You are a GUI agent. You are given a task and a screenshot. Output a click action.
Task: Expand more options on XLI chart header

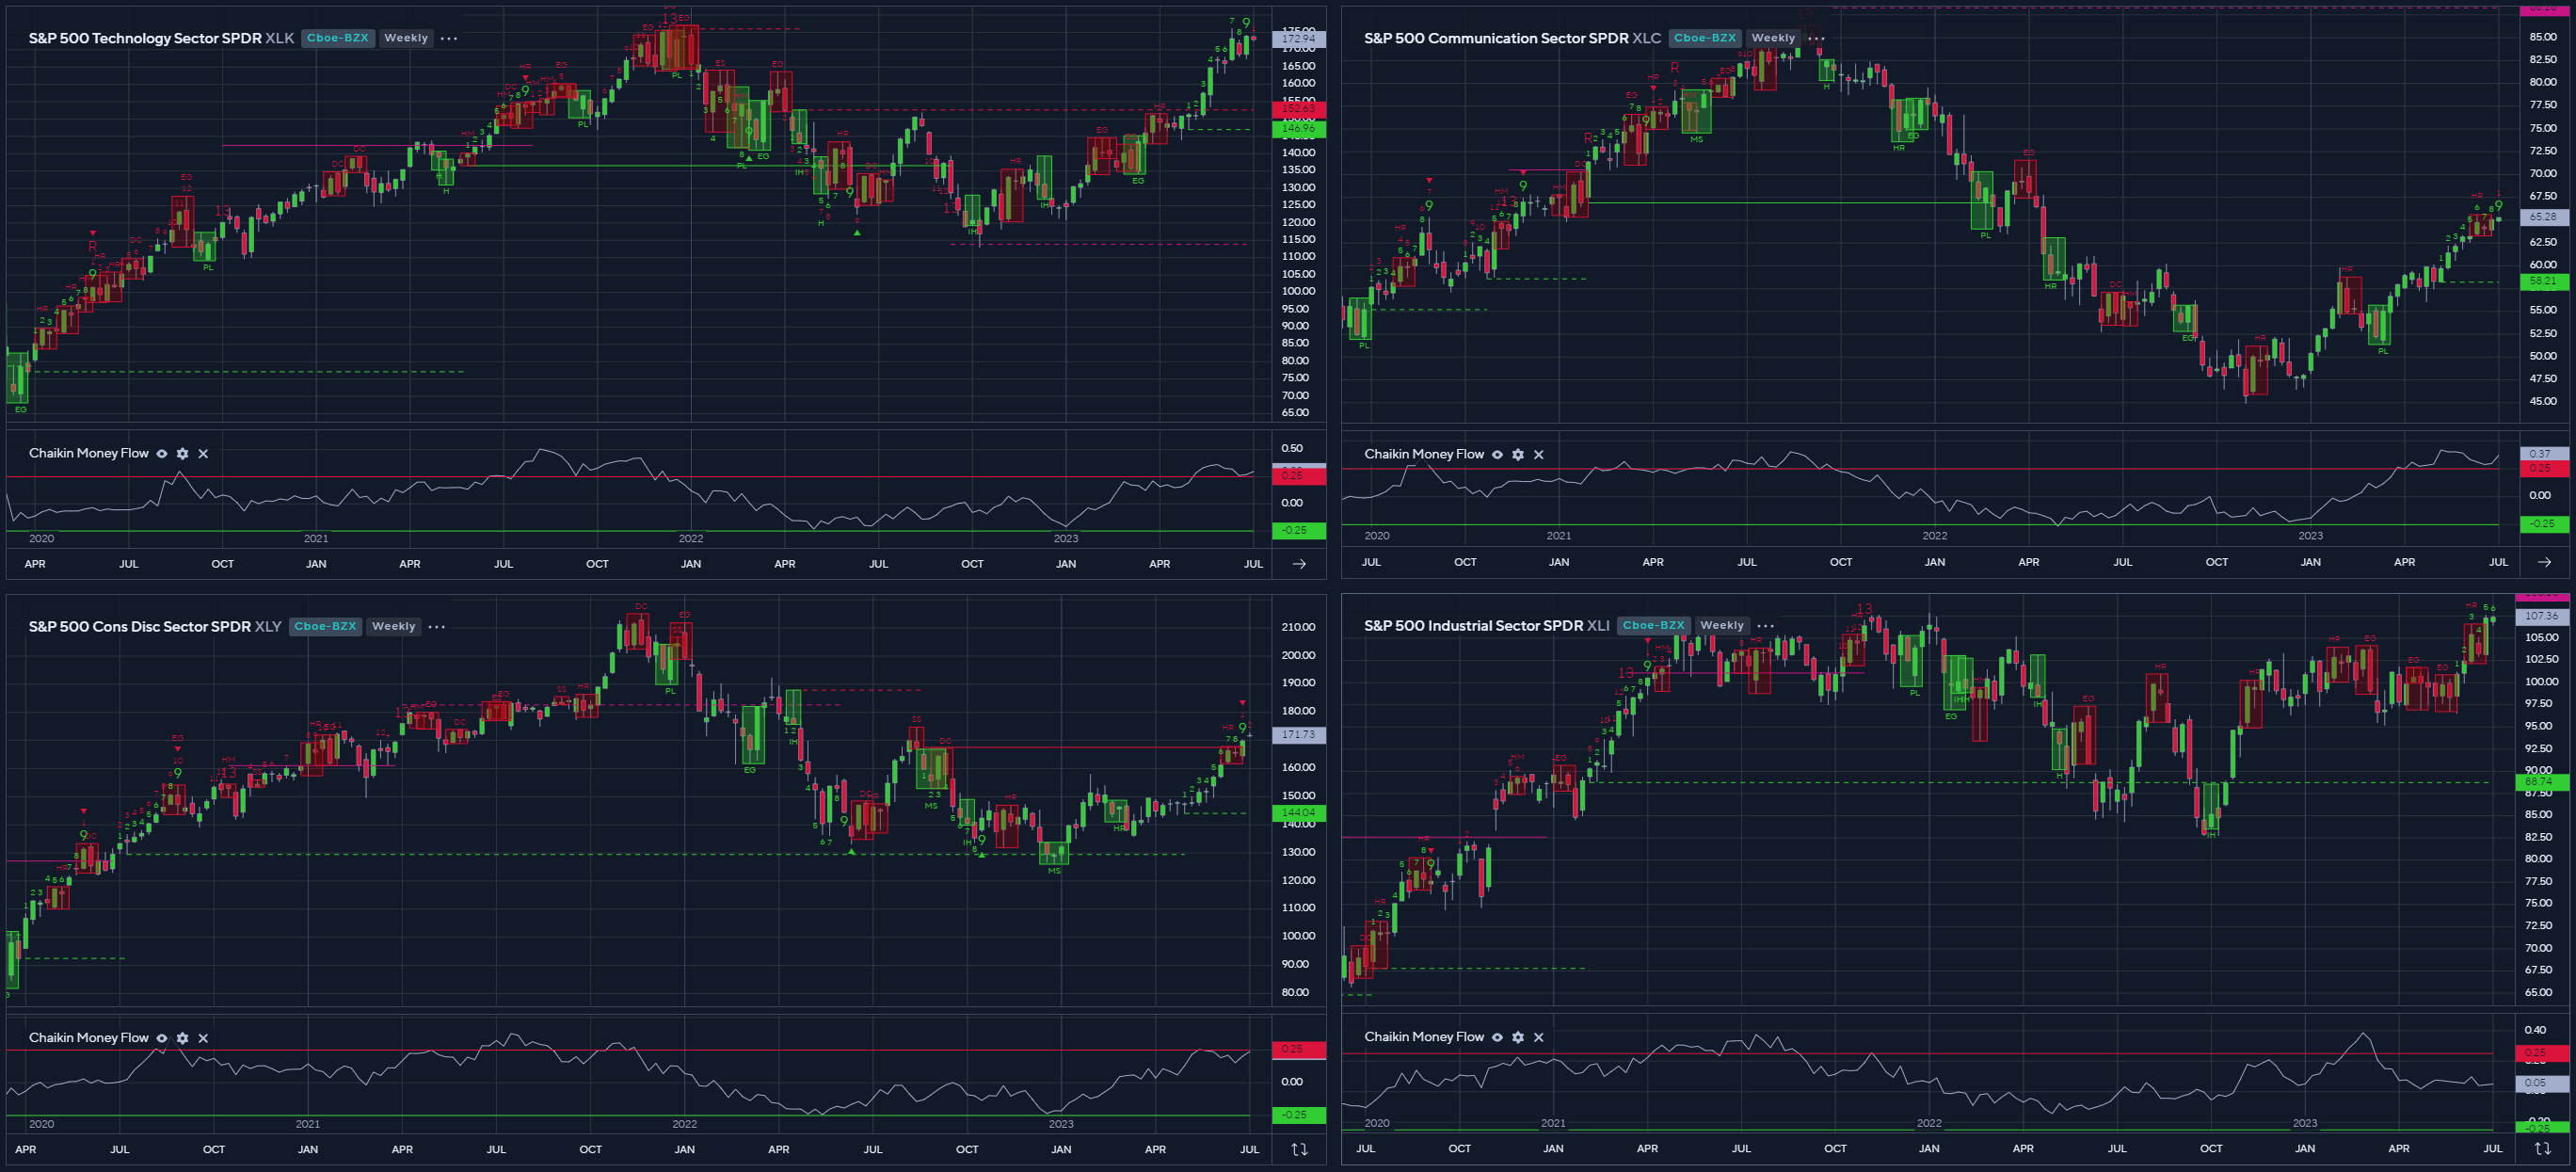1765,626
